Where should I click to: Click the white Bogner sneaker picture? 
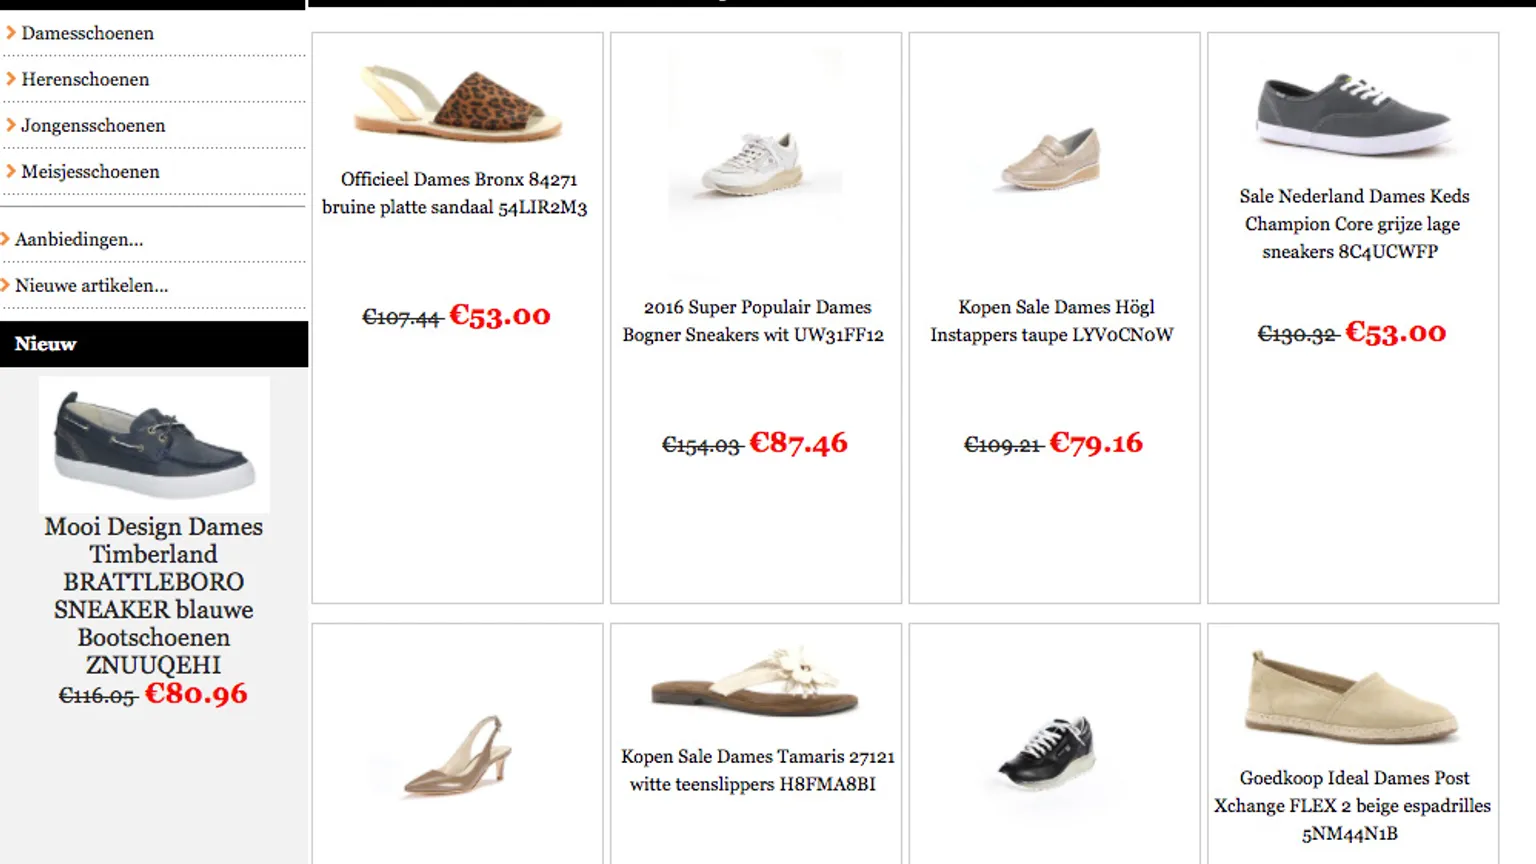(x=755, y=162)
